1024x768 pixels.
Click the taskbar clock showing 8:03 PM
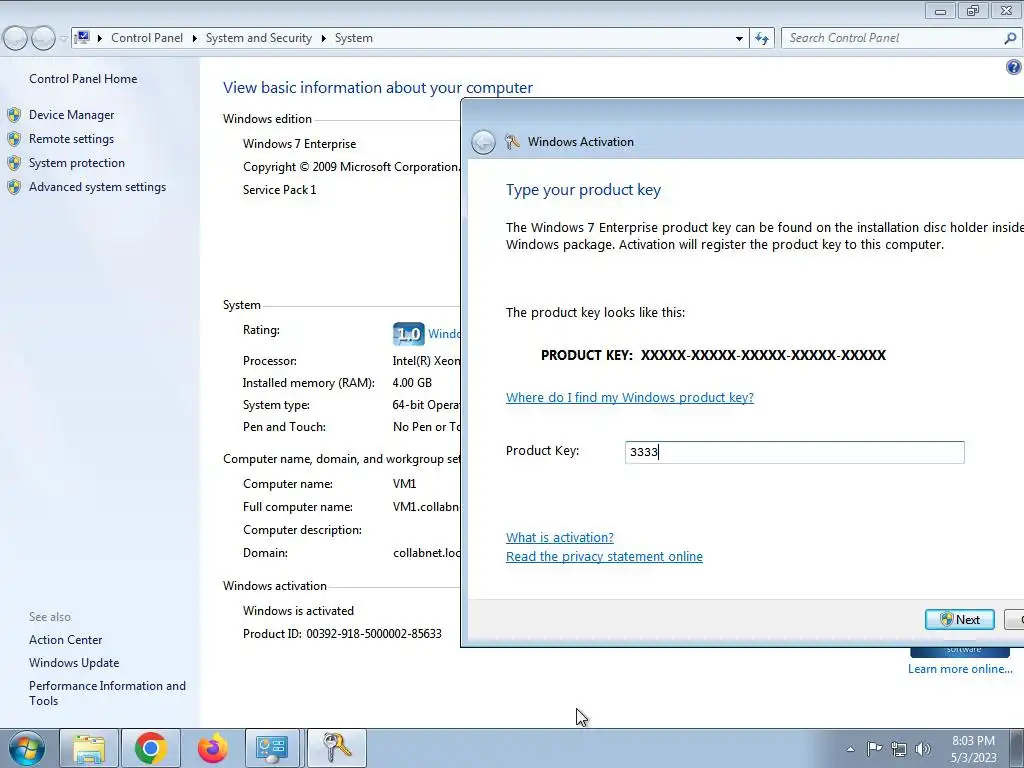[973, 749]
